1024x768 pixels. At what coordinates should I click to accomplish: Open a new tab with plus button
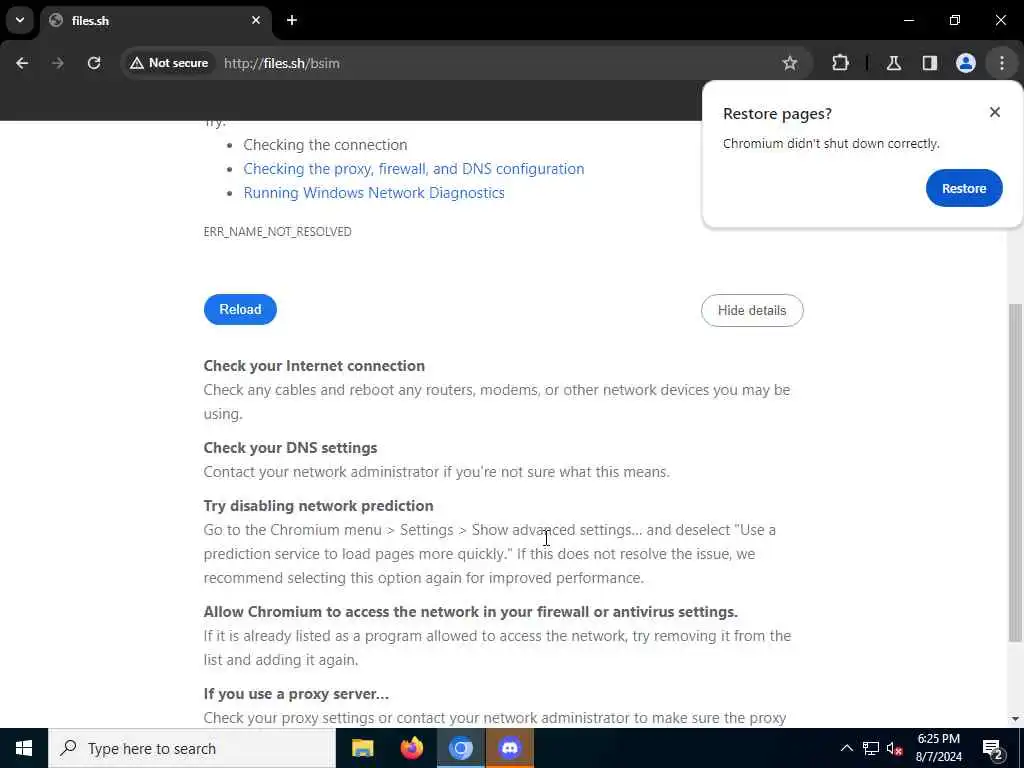pos(292,20)
